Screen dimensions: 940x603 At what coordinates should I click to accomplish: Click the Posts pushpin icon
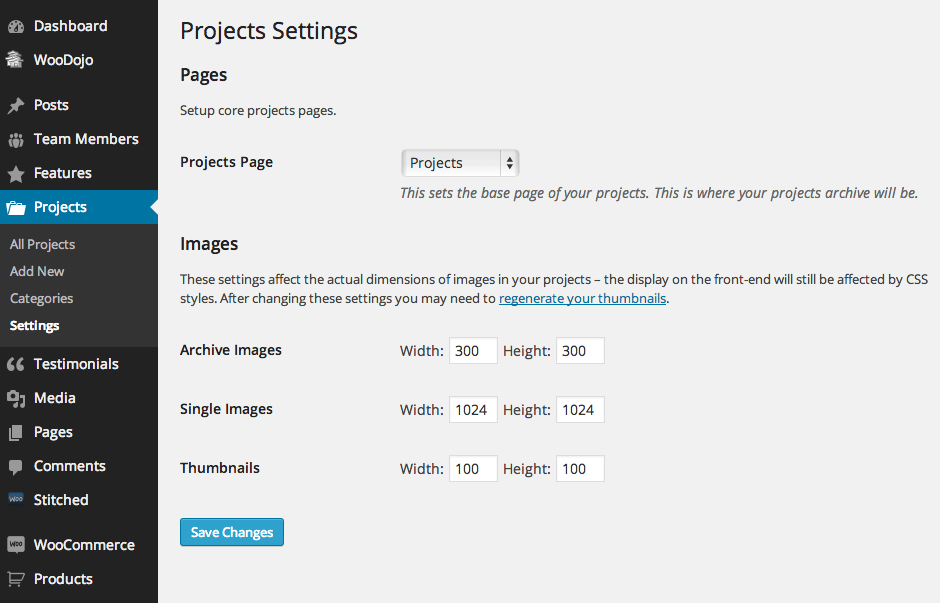tap(16, 105)
